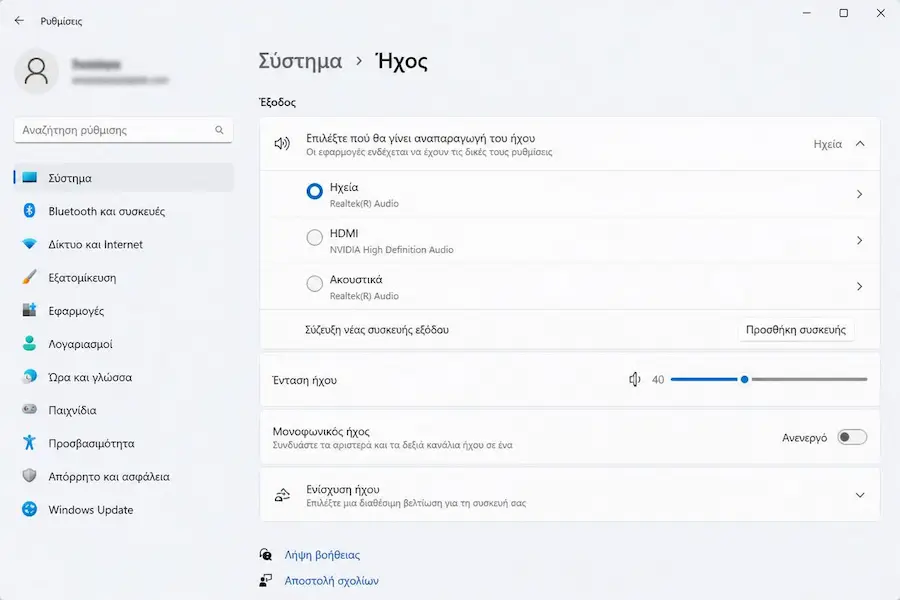Click the blurred user account name
The width and height of the screenshot is (900, 600).
tap(96, 64)
